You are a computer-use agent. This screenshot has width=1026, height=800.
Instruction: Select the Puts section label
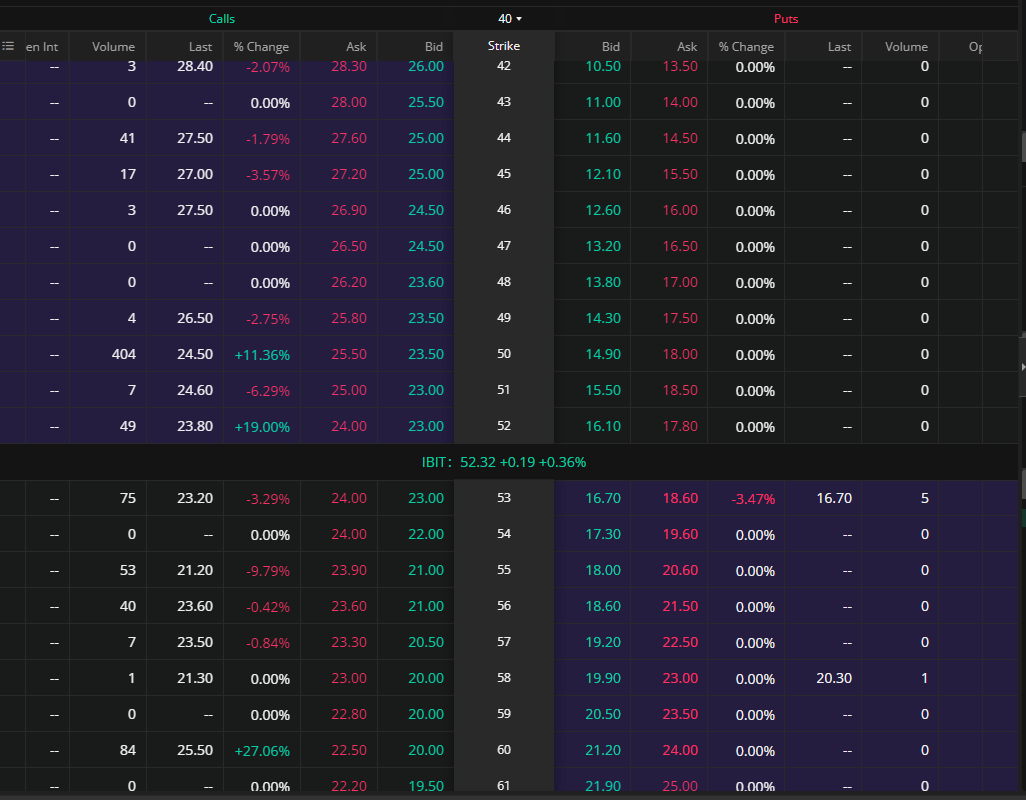786,19
